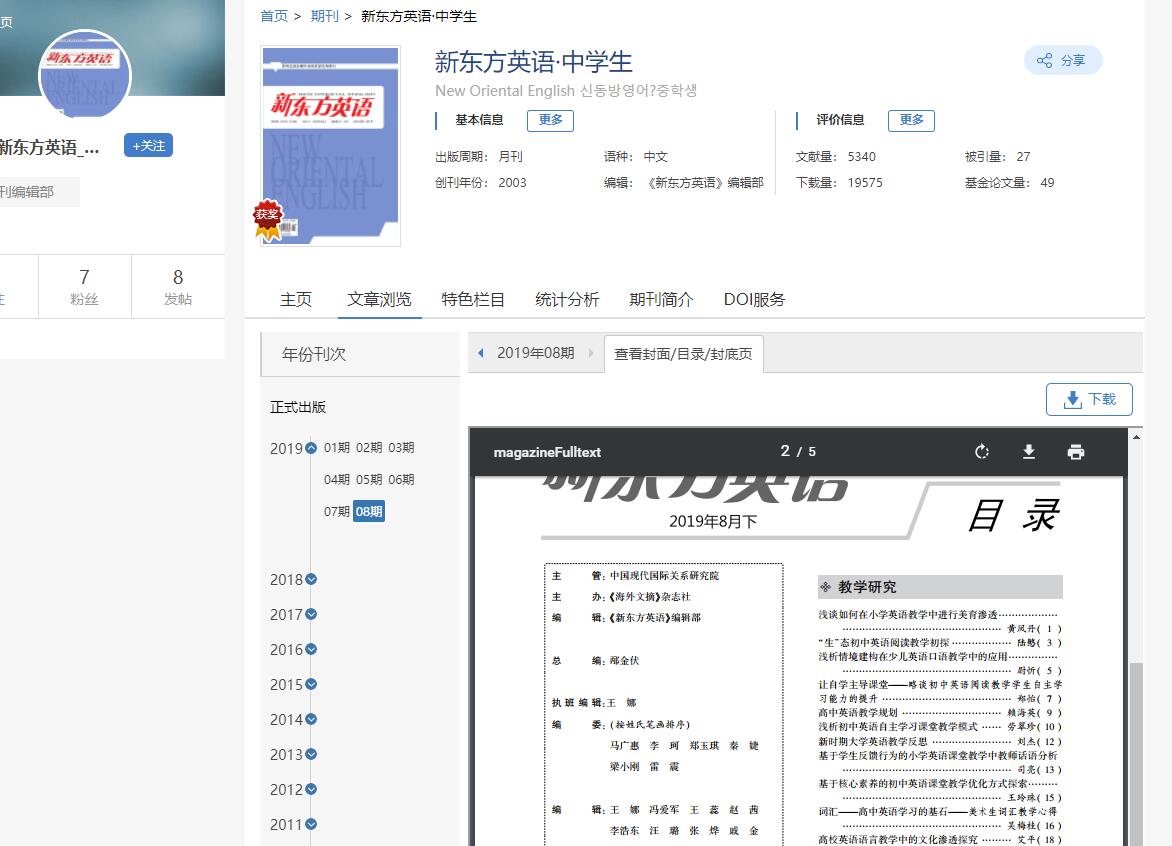Select issue 06期 of 2019
This screenshot has height=846, width=1172.
(401, 480)
